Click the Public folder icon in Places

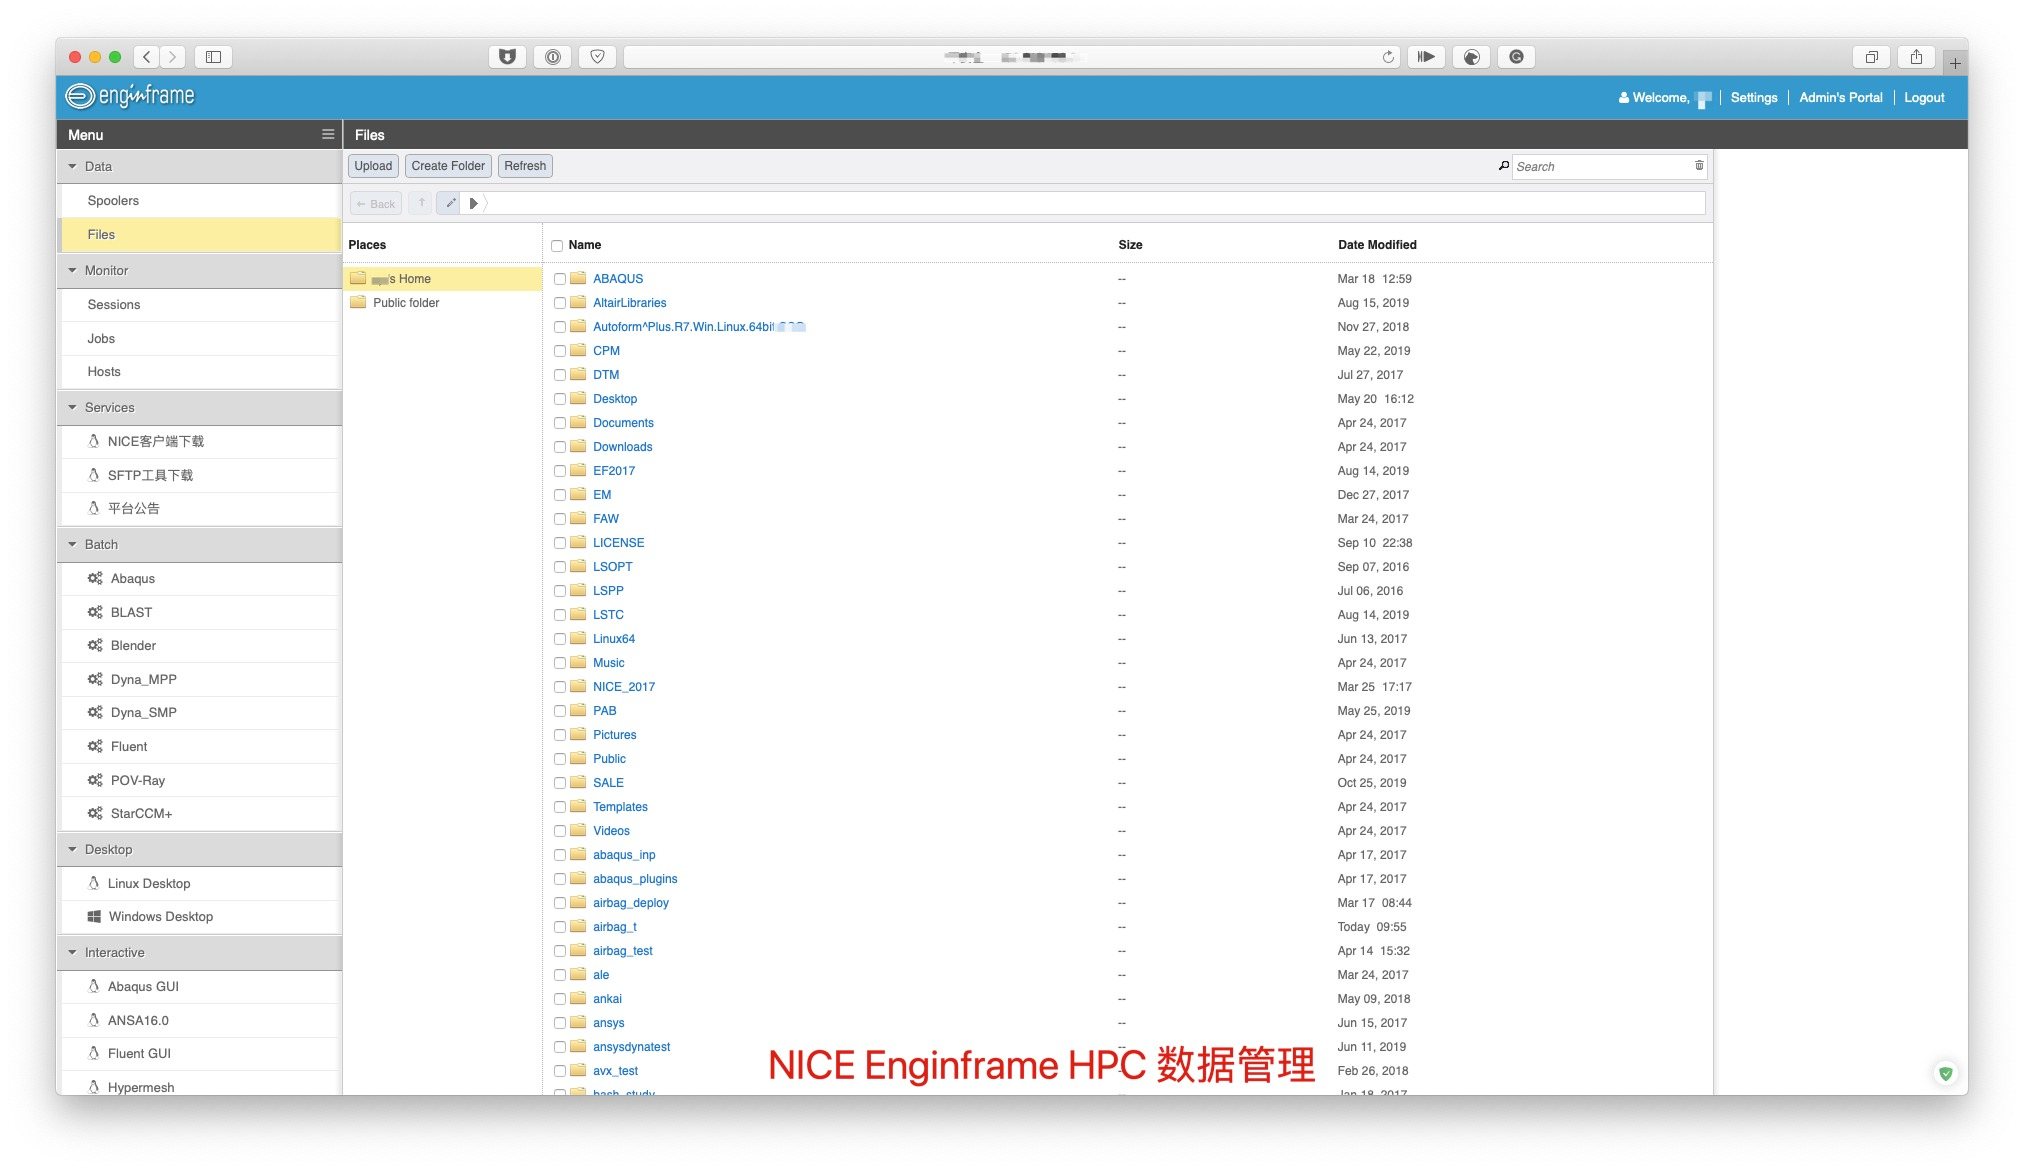pos(358,302)
